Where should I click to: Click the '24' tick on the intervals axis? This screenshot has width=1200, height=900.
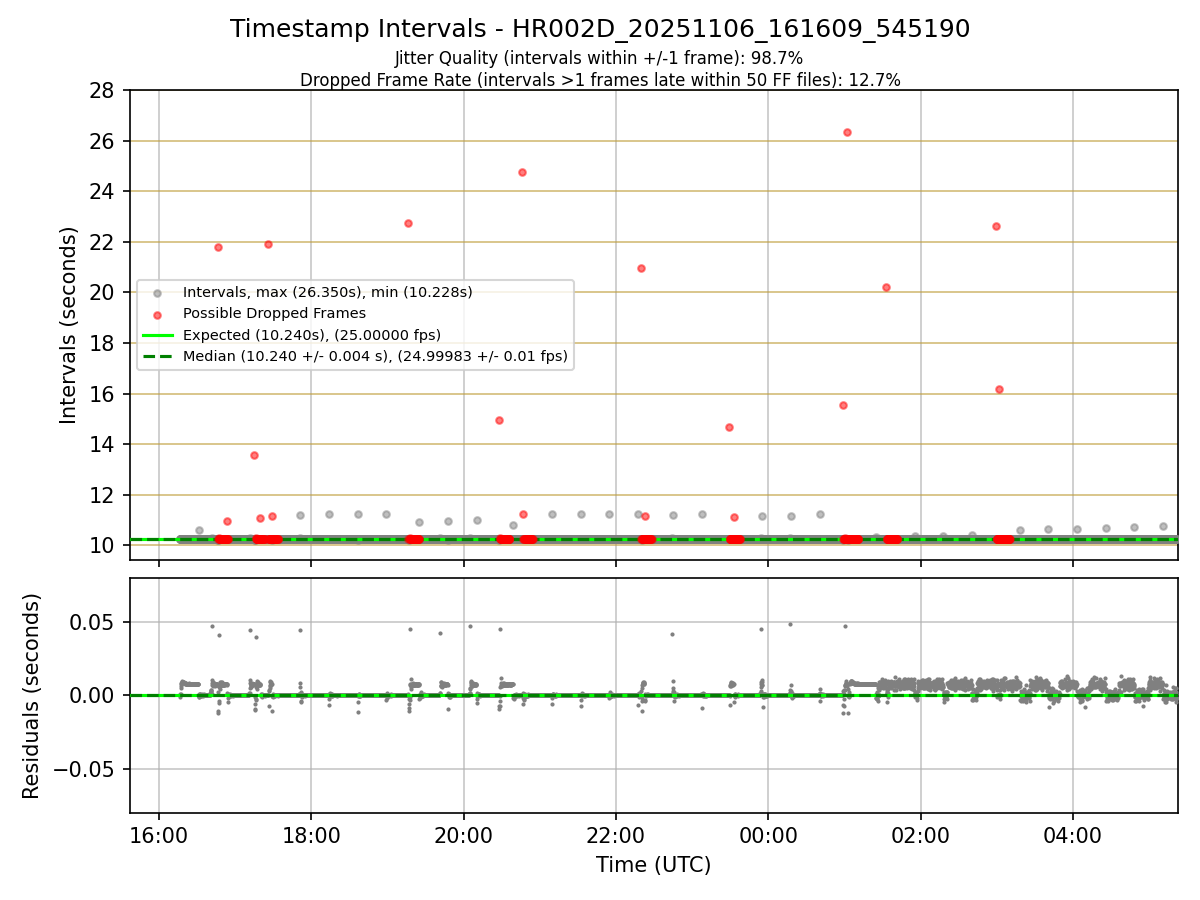pyautogui.click(x=102, y=192)
